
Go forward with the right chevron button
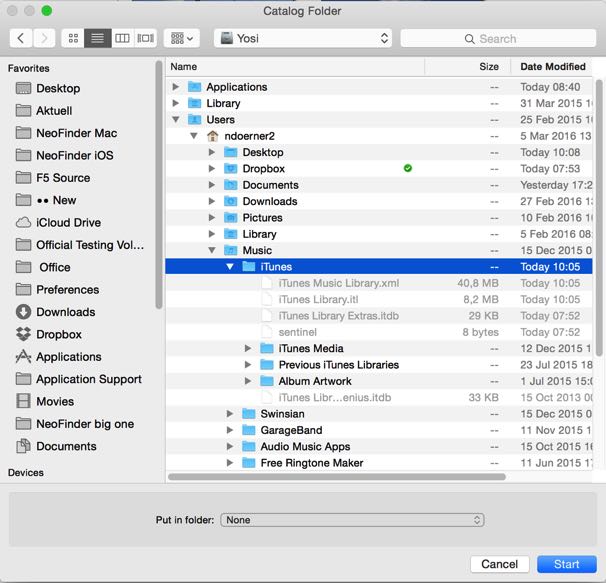(44, 38)
